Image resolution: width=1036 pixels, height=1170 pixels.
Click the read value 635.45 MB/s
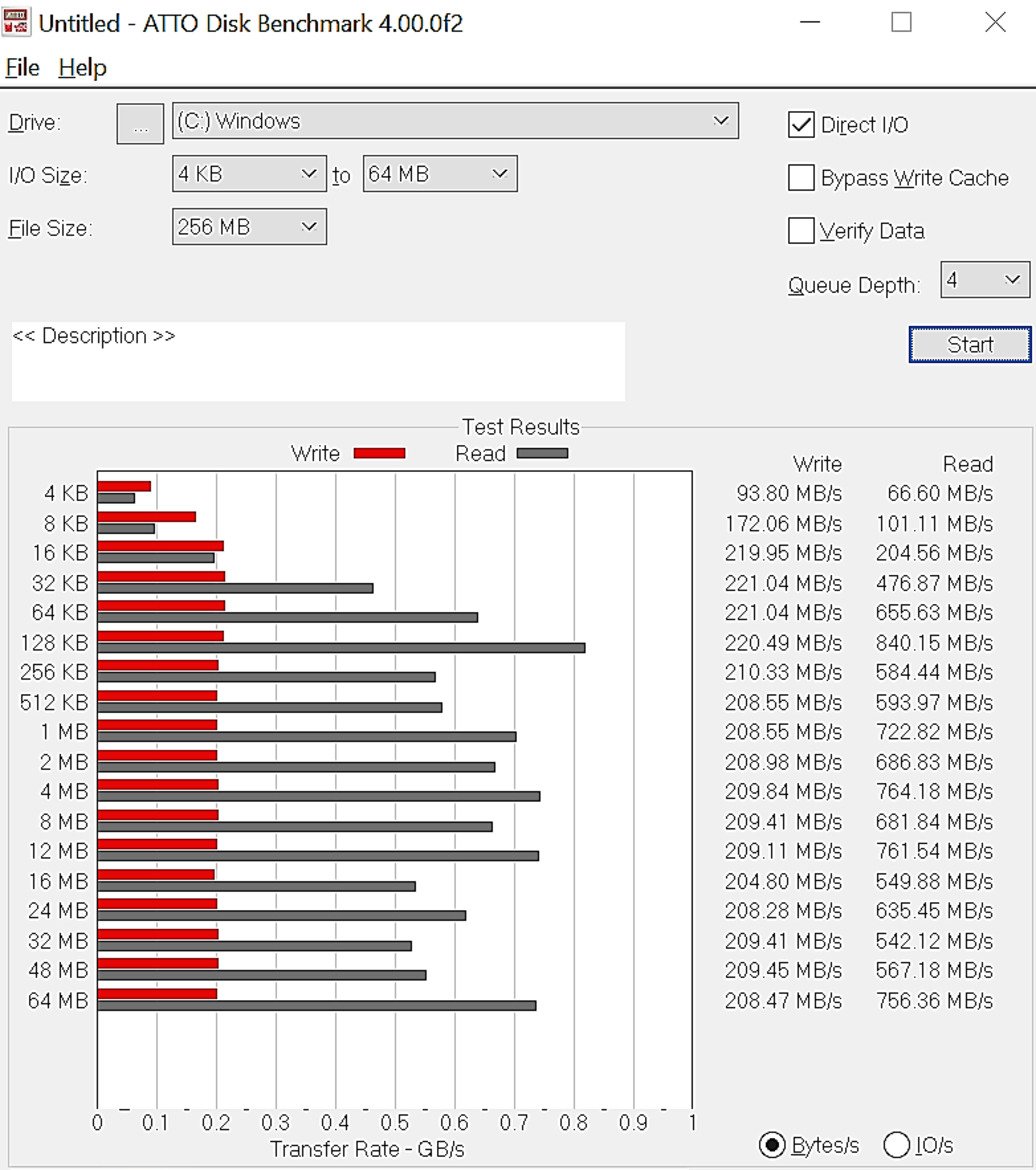[x=934, y=911]
